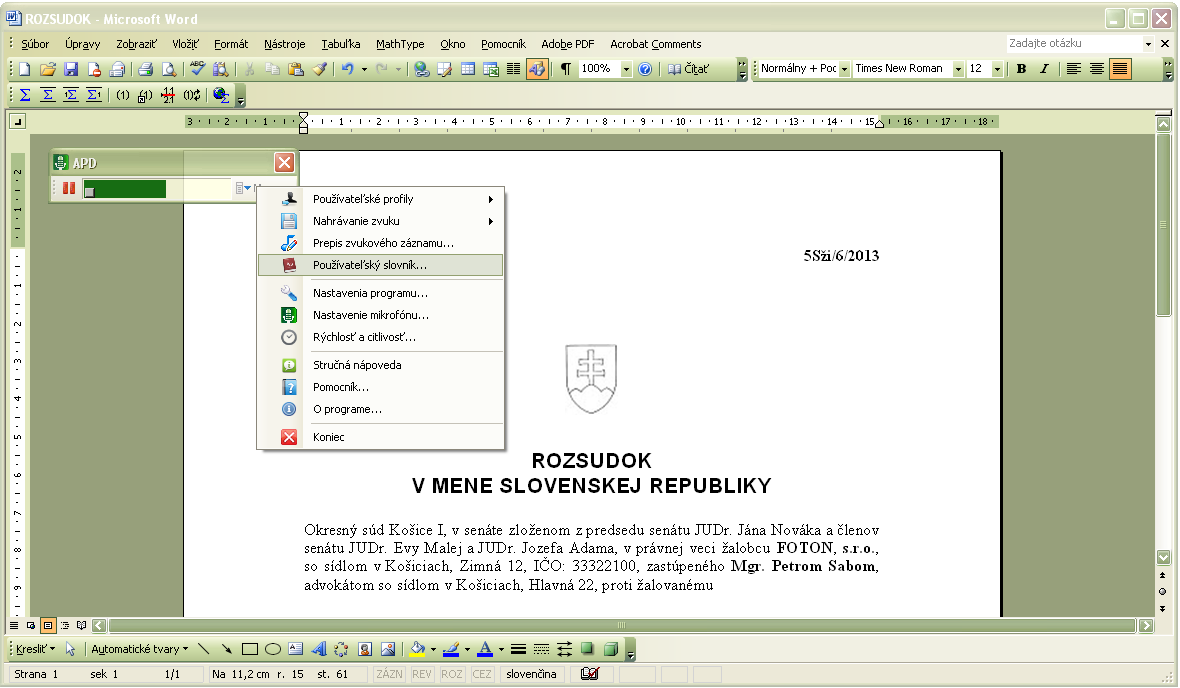This screenshot has width=1180, height=688.
Task: Click the fill color paint bucket swatch
Action: click(x=418, y=649)
